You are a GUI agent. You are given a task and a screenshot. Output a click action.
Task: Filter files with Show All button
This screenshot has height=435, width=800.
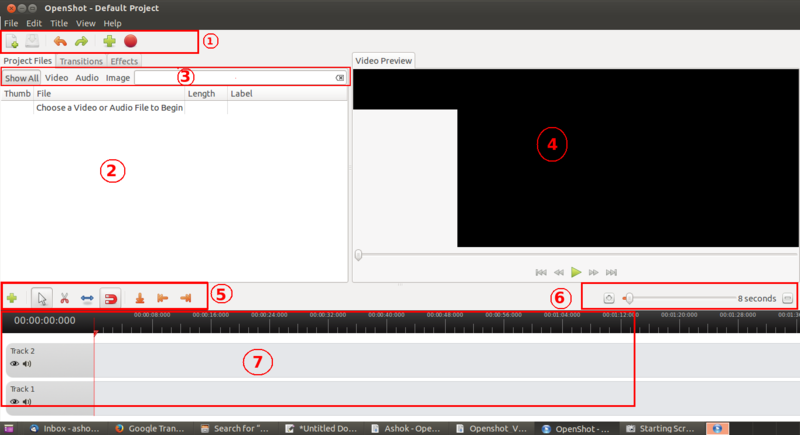21,78
